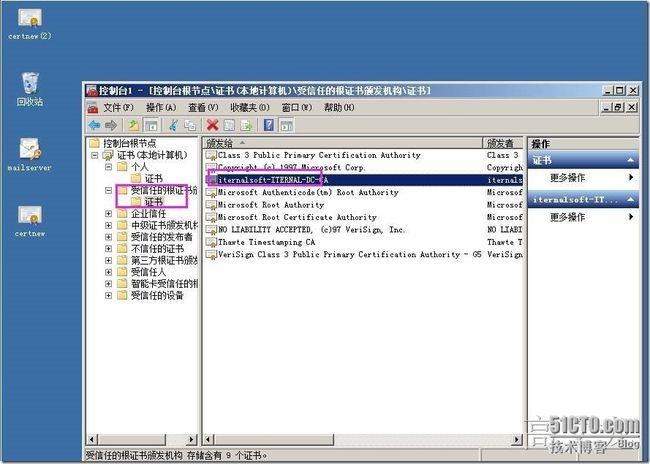
Task: Expand the 受信任的发布者 tree node
Action: click(x=108, y=237)
